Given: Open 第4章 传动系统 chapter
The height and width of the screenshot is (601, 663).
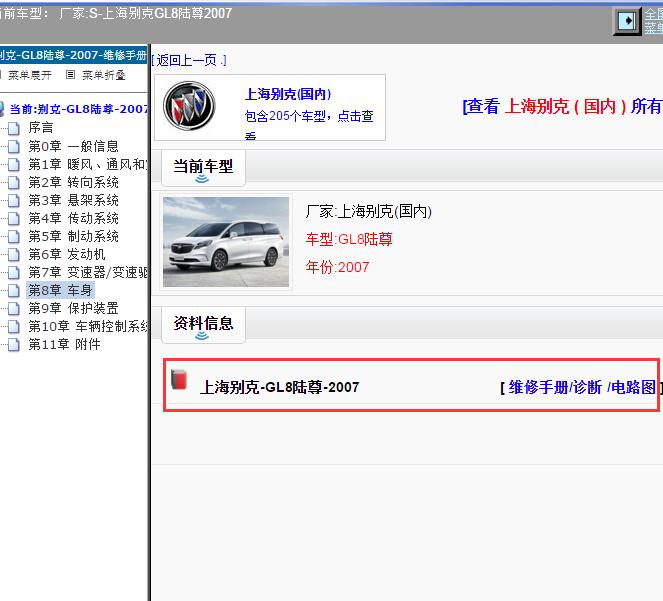Looking at the screenshot, I should 74,218.
